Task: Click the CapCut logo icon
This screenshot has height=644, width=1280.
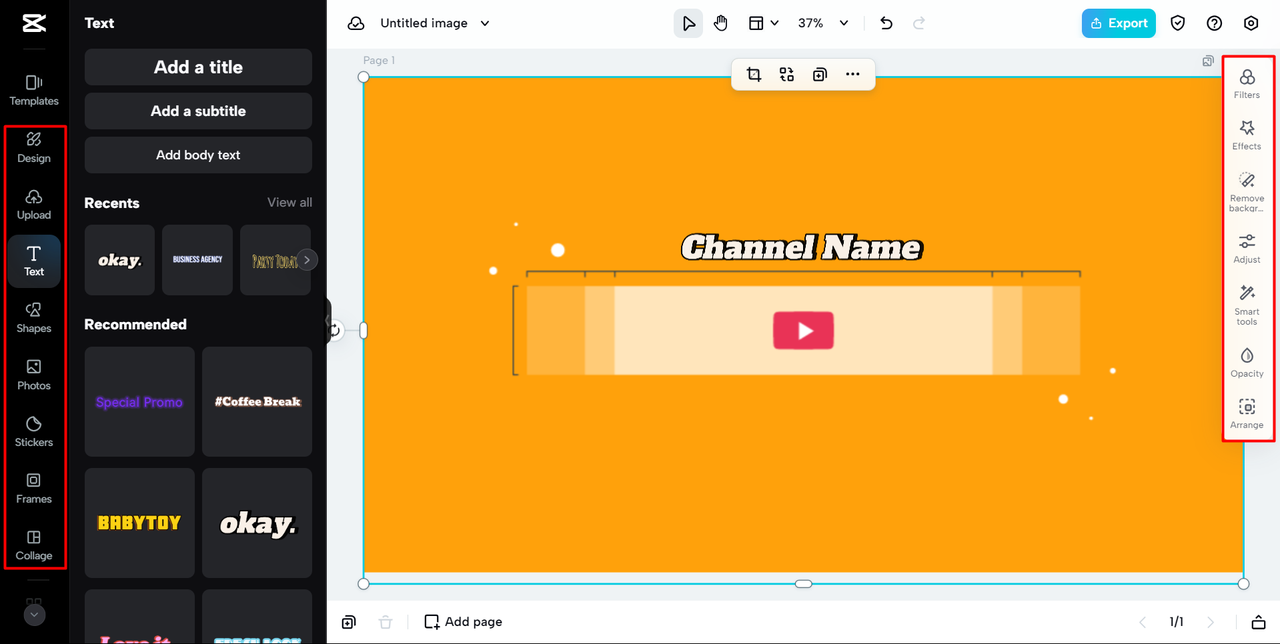Action: coord(34,23)
